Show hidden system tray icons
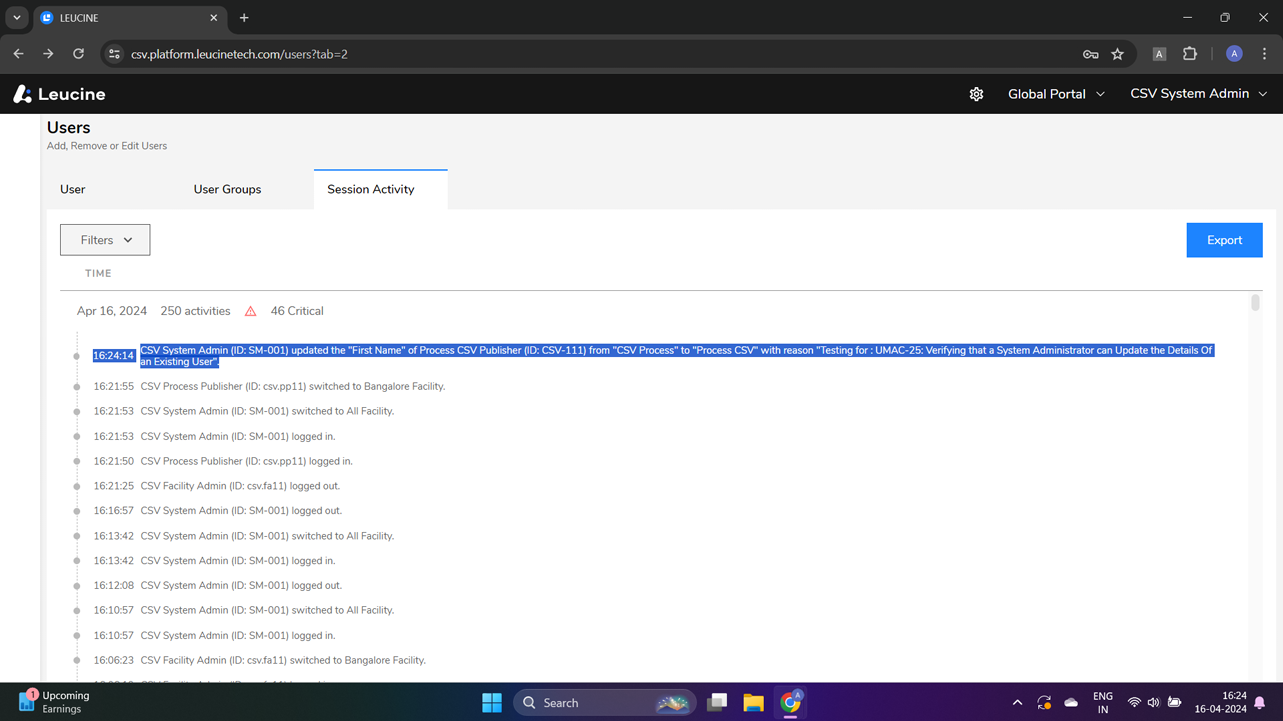The height and width of the screenshot is (721, 1283). pos(1017,703)
